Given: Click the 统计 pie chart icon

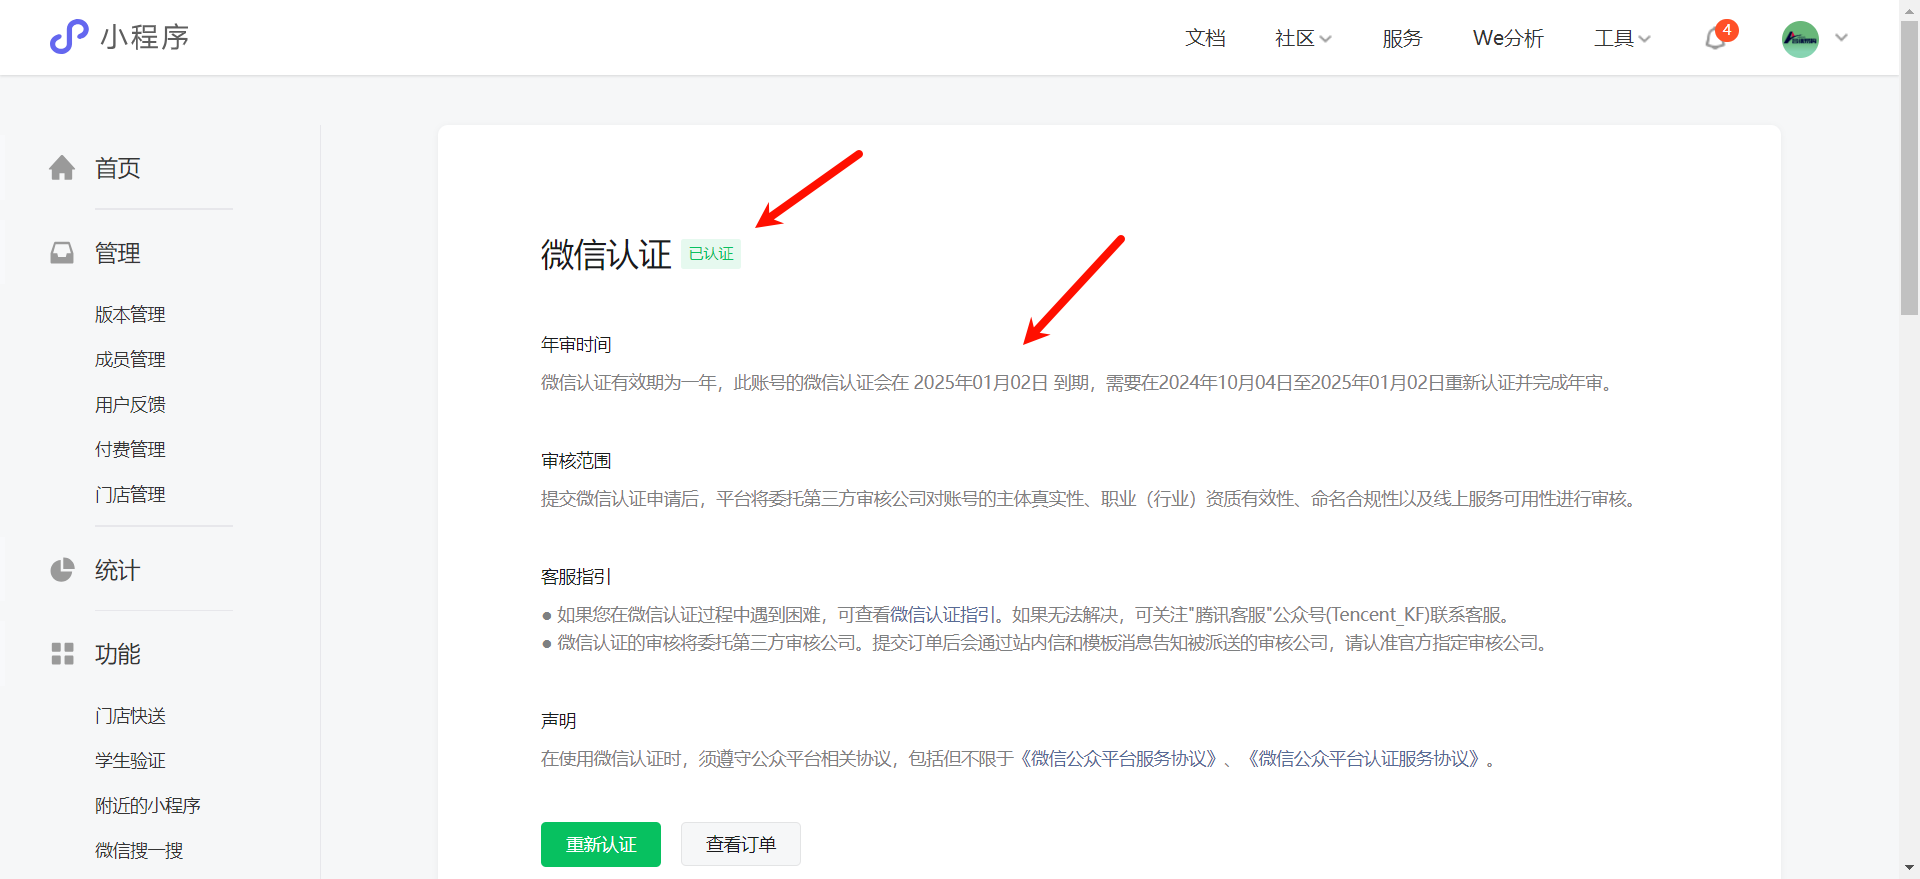Looking at the screenshot, I should coord(62,570).
